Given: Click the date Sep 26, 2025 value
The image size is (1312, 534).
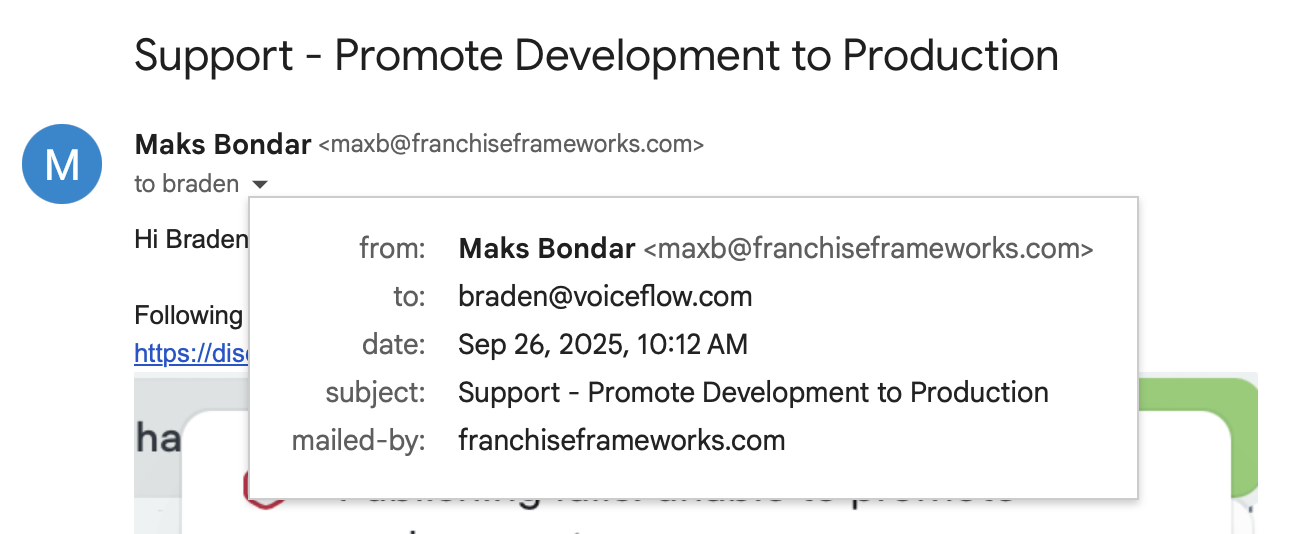Looking at the screenshot, I should 602,345.
